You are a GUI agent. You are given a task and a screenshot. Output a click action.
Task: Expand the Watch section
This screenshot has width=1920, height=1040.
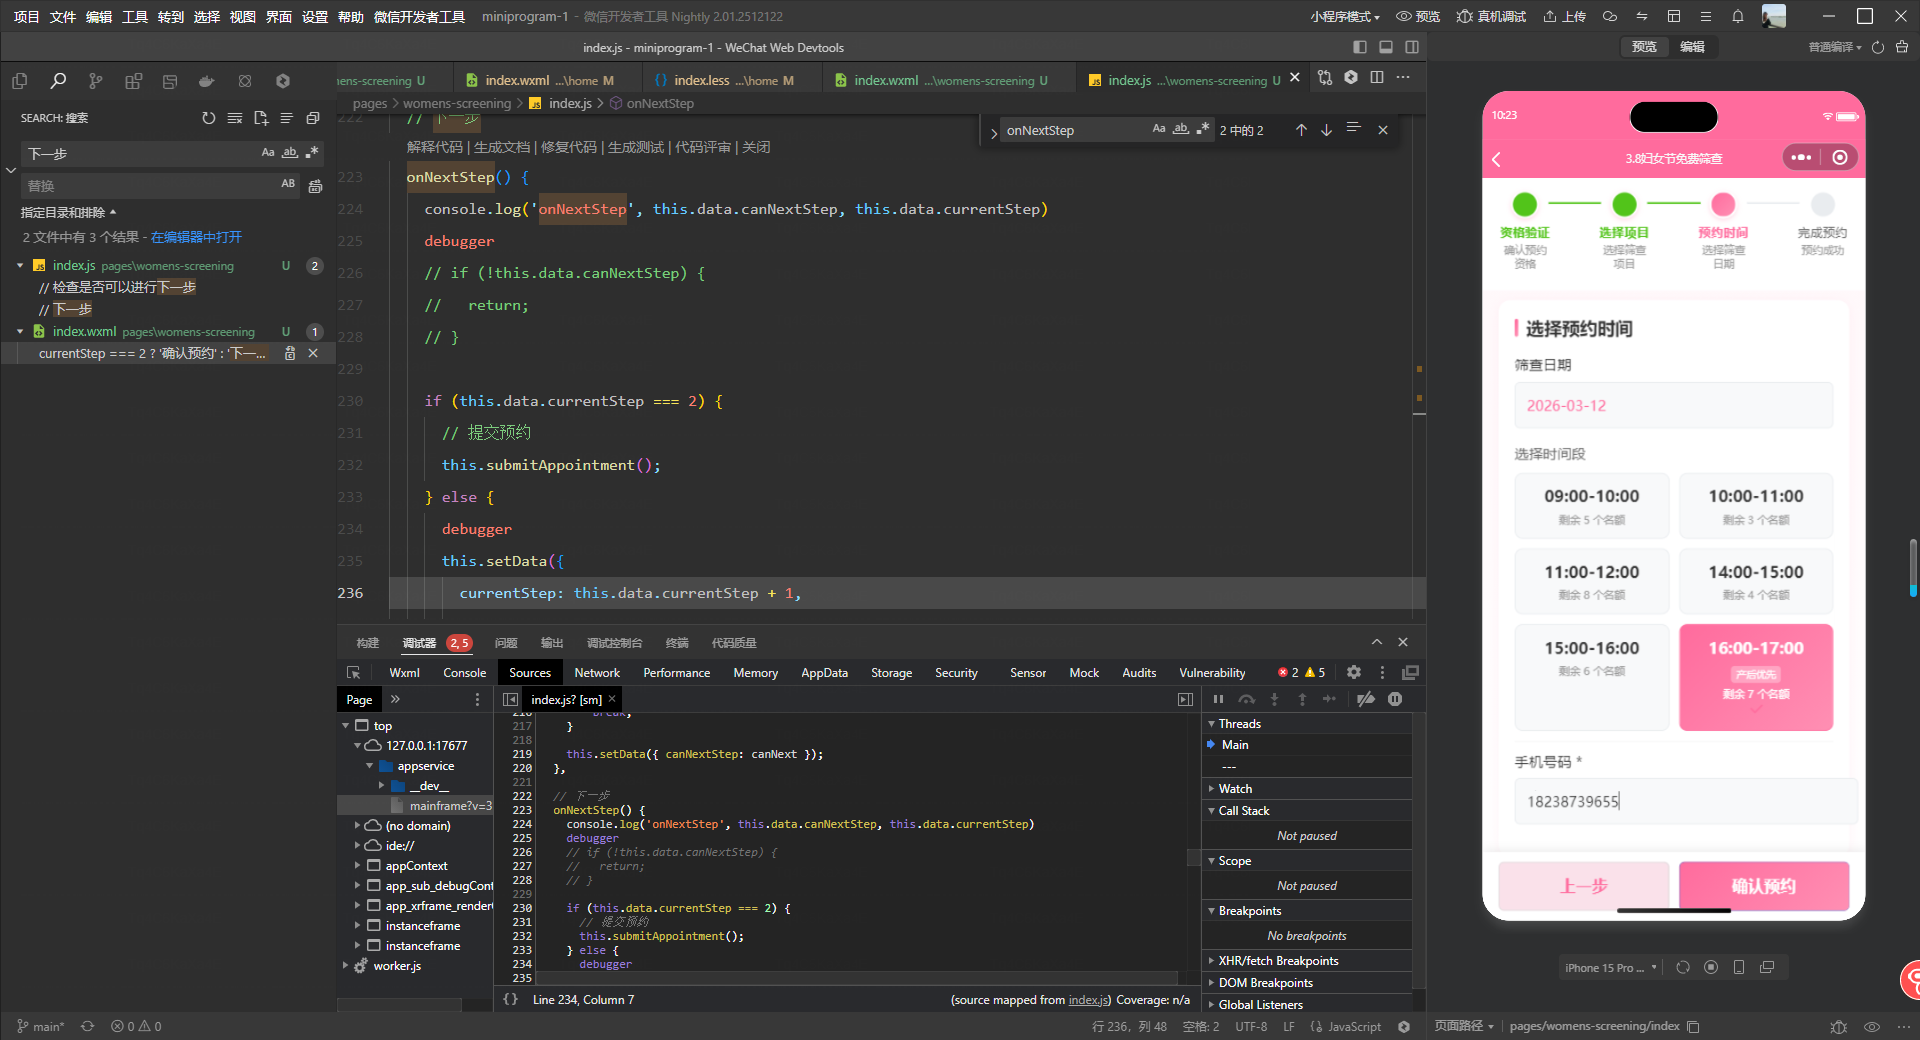pyautogui.click(x=1235, y=789)
